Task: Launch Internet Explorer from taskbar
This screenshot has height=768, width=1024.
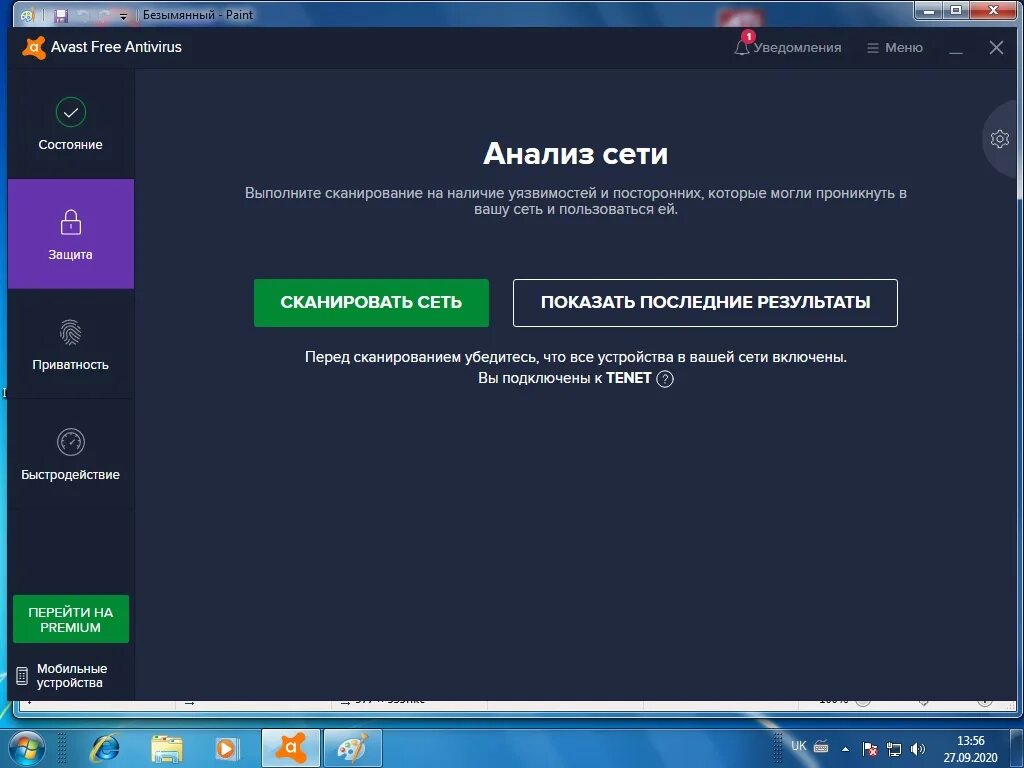Action: pyautogui.click(x=105, y=748)
